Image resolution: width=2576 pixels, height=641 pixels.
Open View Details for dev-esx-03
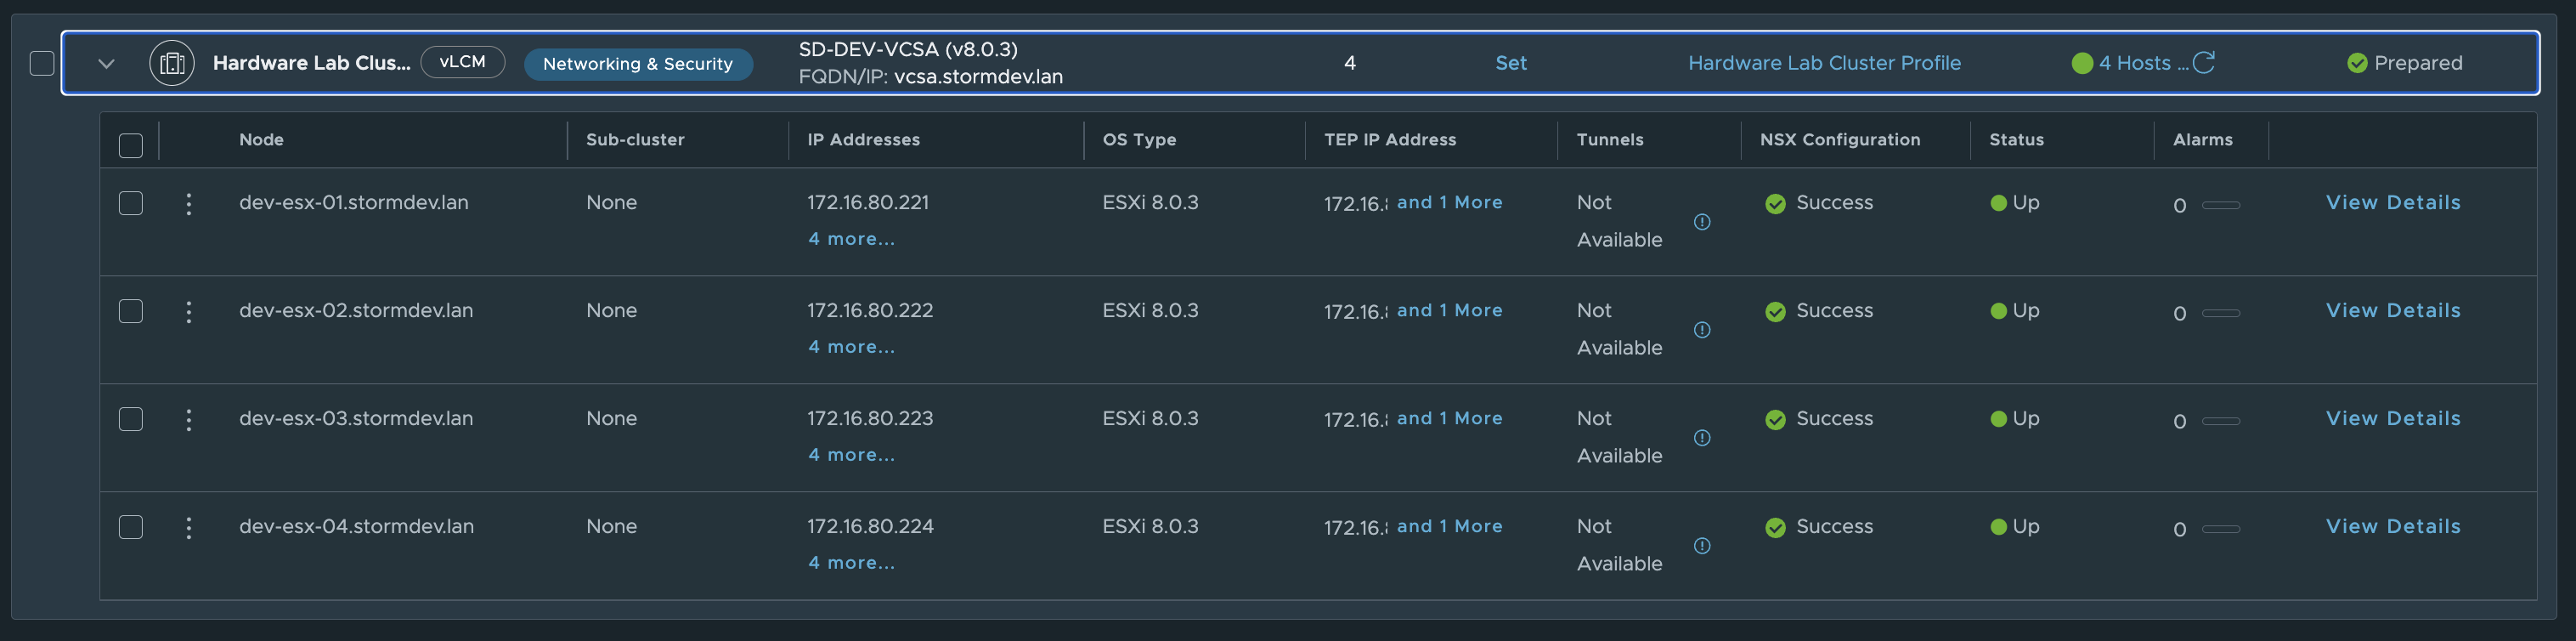2392,418
